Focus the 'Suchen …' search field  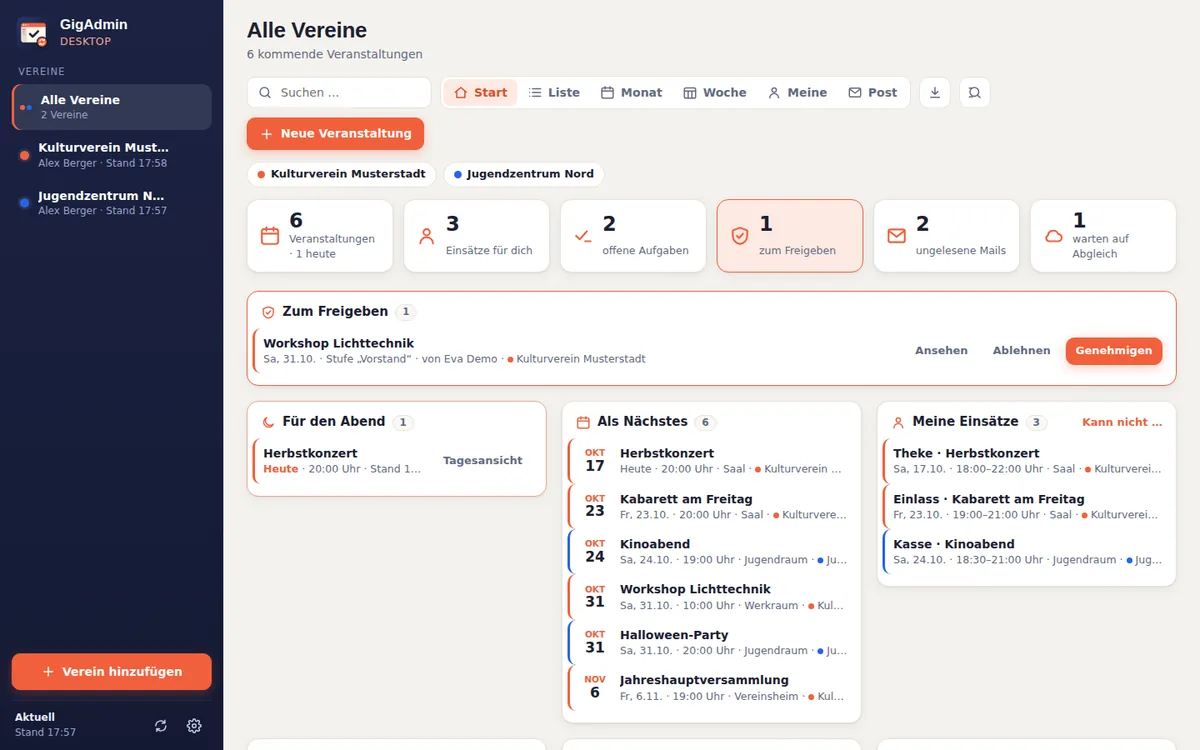coord(339,93)
